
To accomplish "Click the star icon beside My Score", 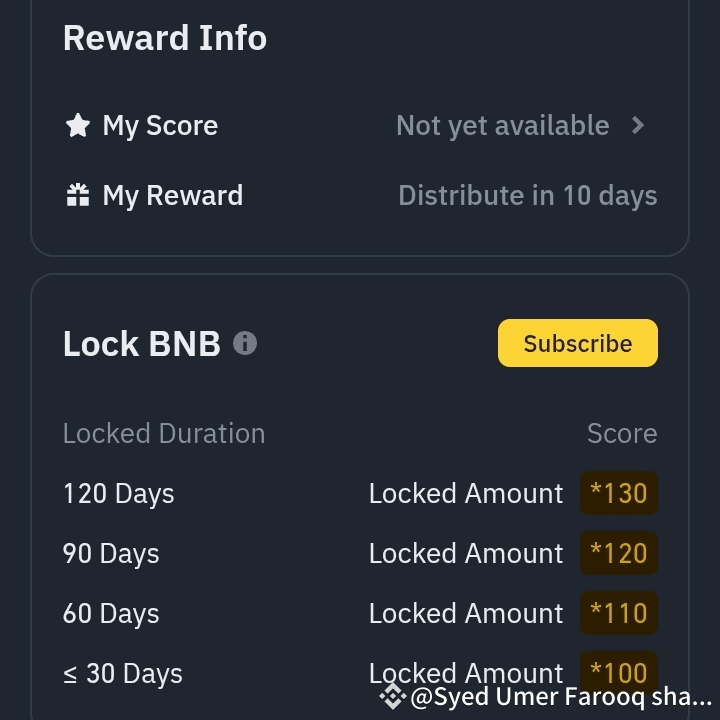I will tap(78, 125).
